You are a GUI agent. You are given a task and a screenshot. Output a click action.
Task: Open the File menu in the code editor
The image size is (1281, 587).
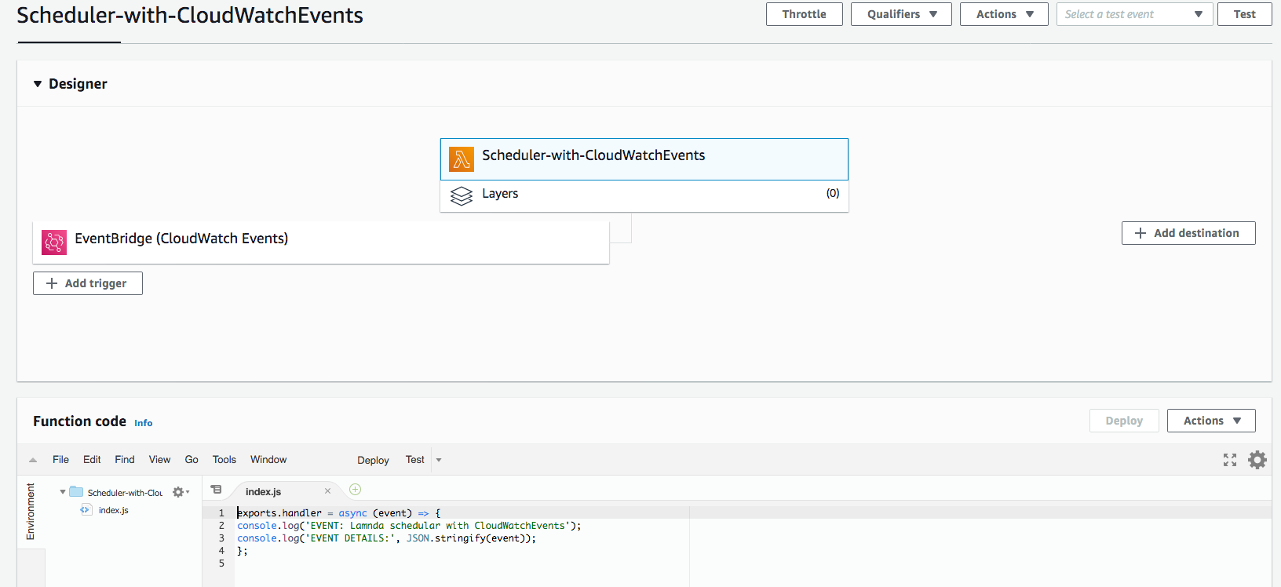click(x=60, y=459)
